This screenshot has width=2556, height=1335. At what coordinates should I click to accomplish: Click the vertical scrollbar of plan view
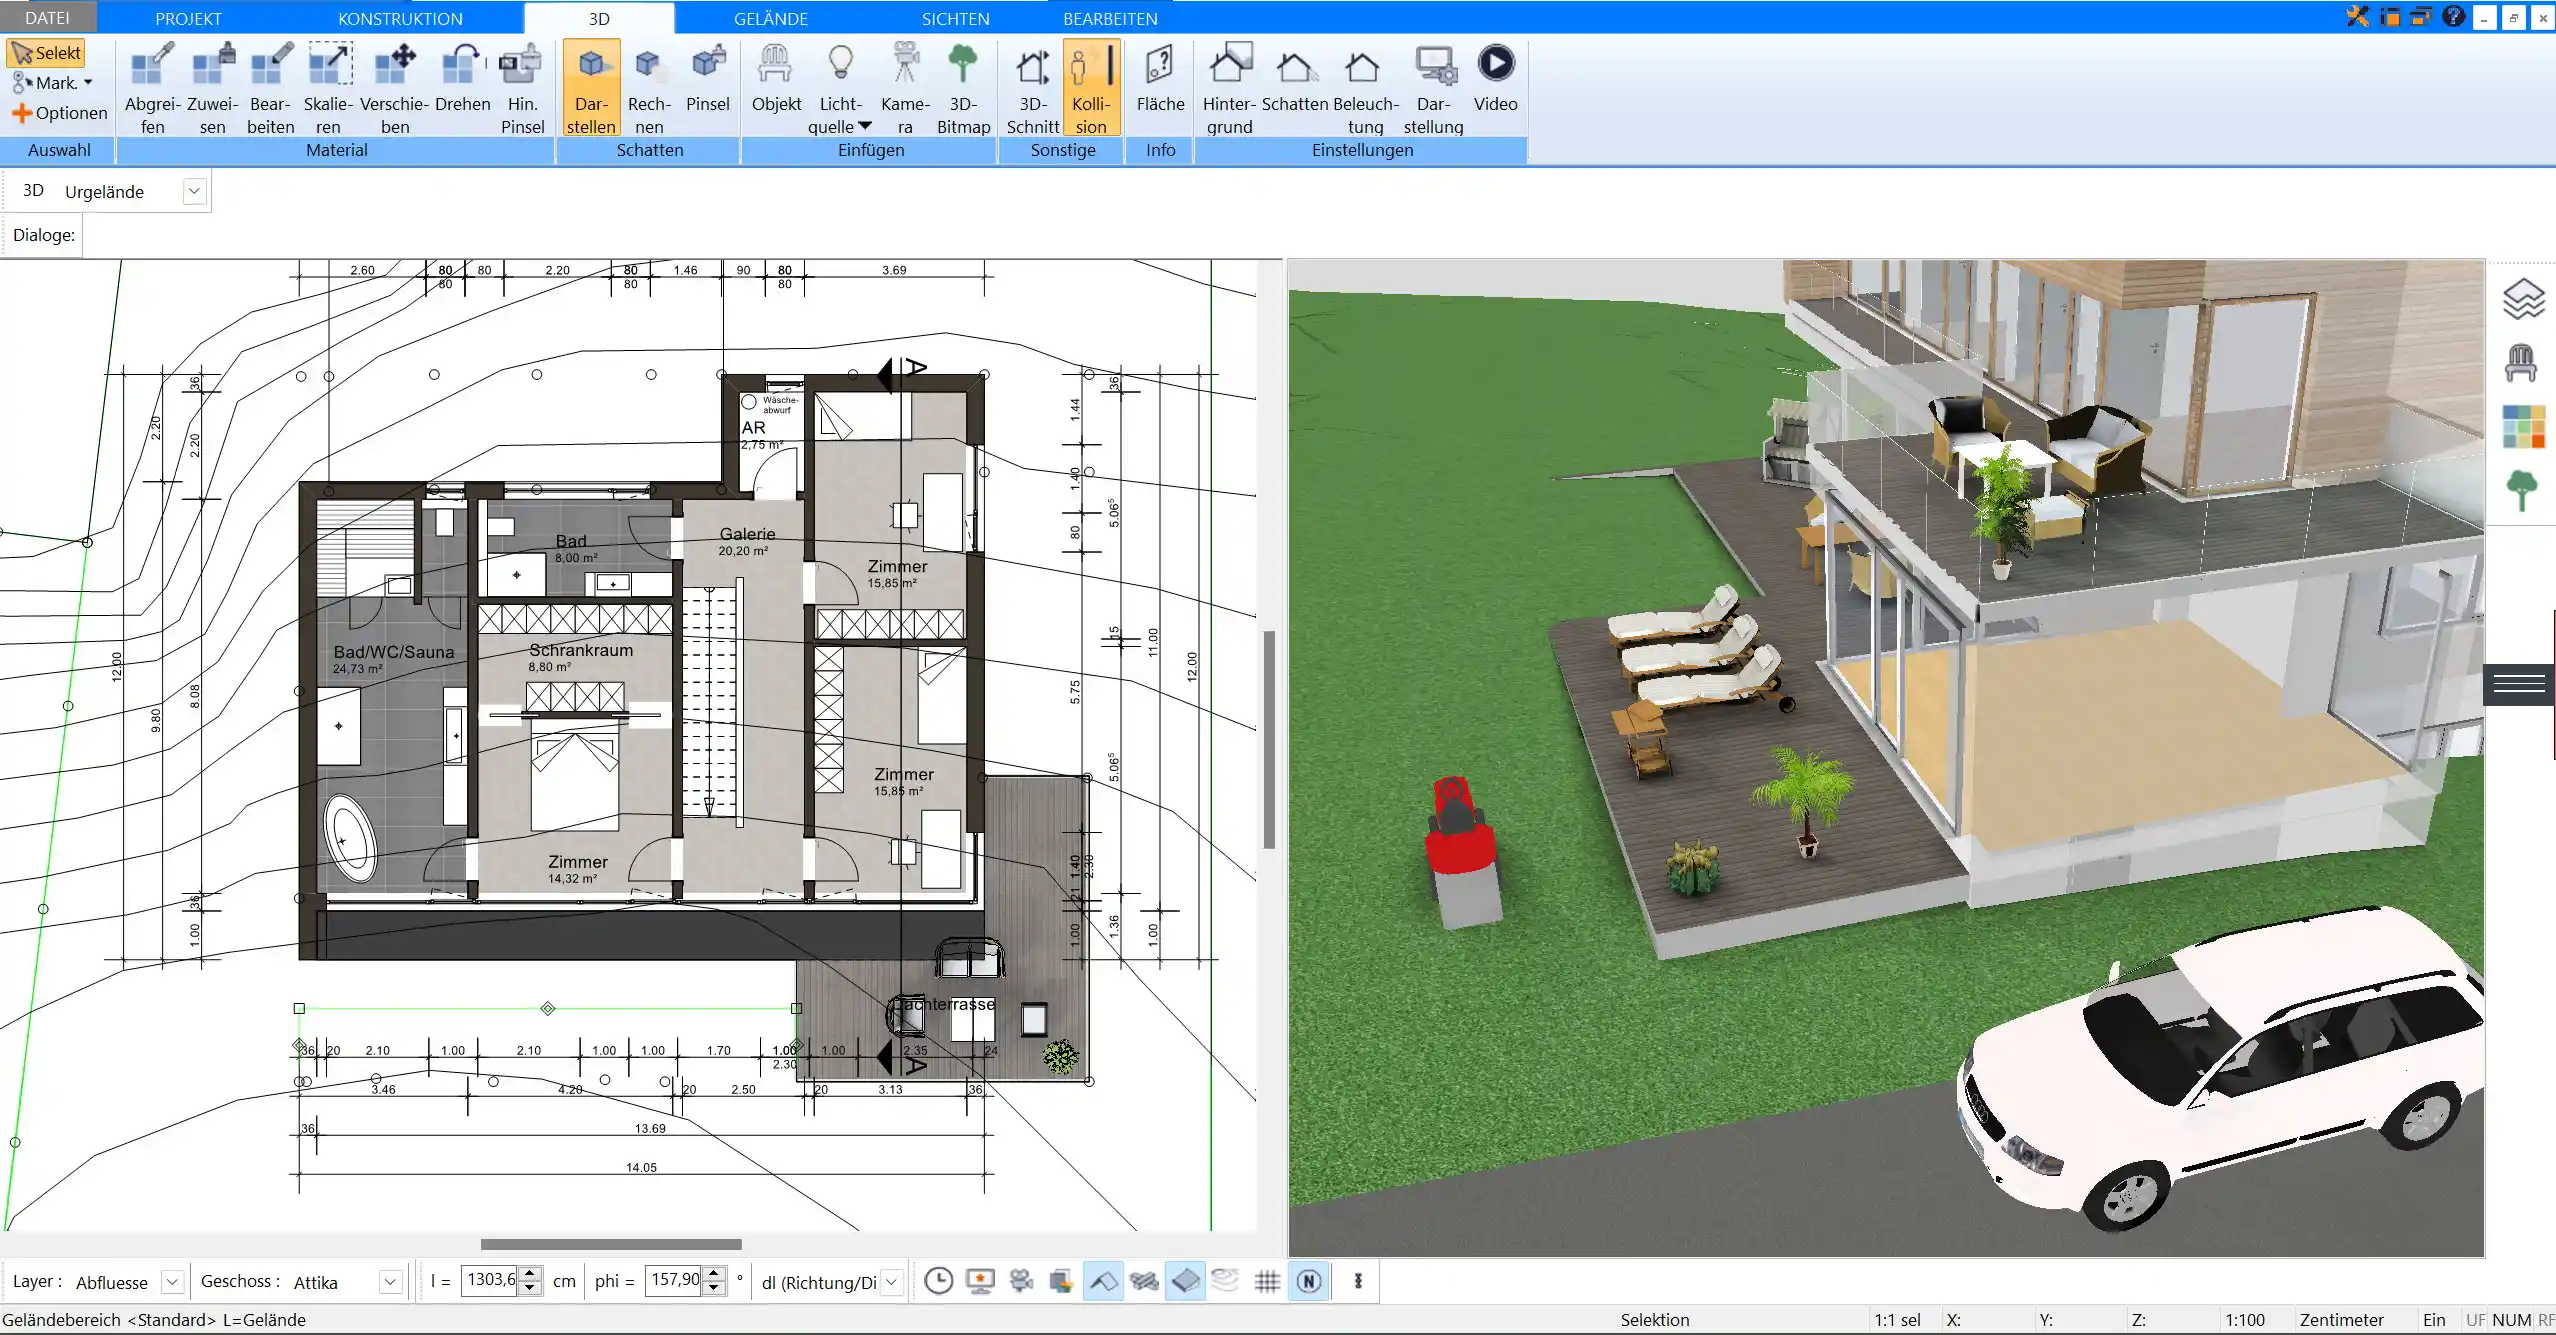(1269, 740)
